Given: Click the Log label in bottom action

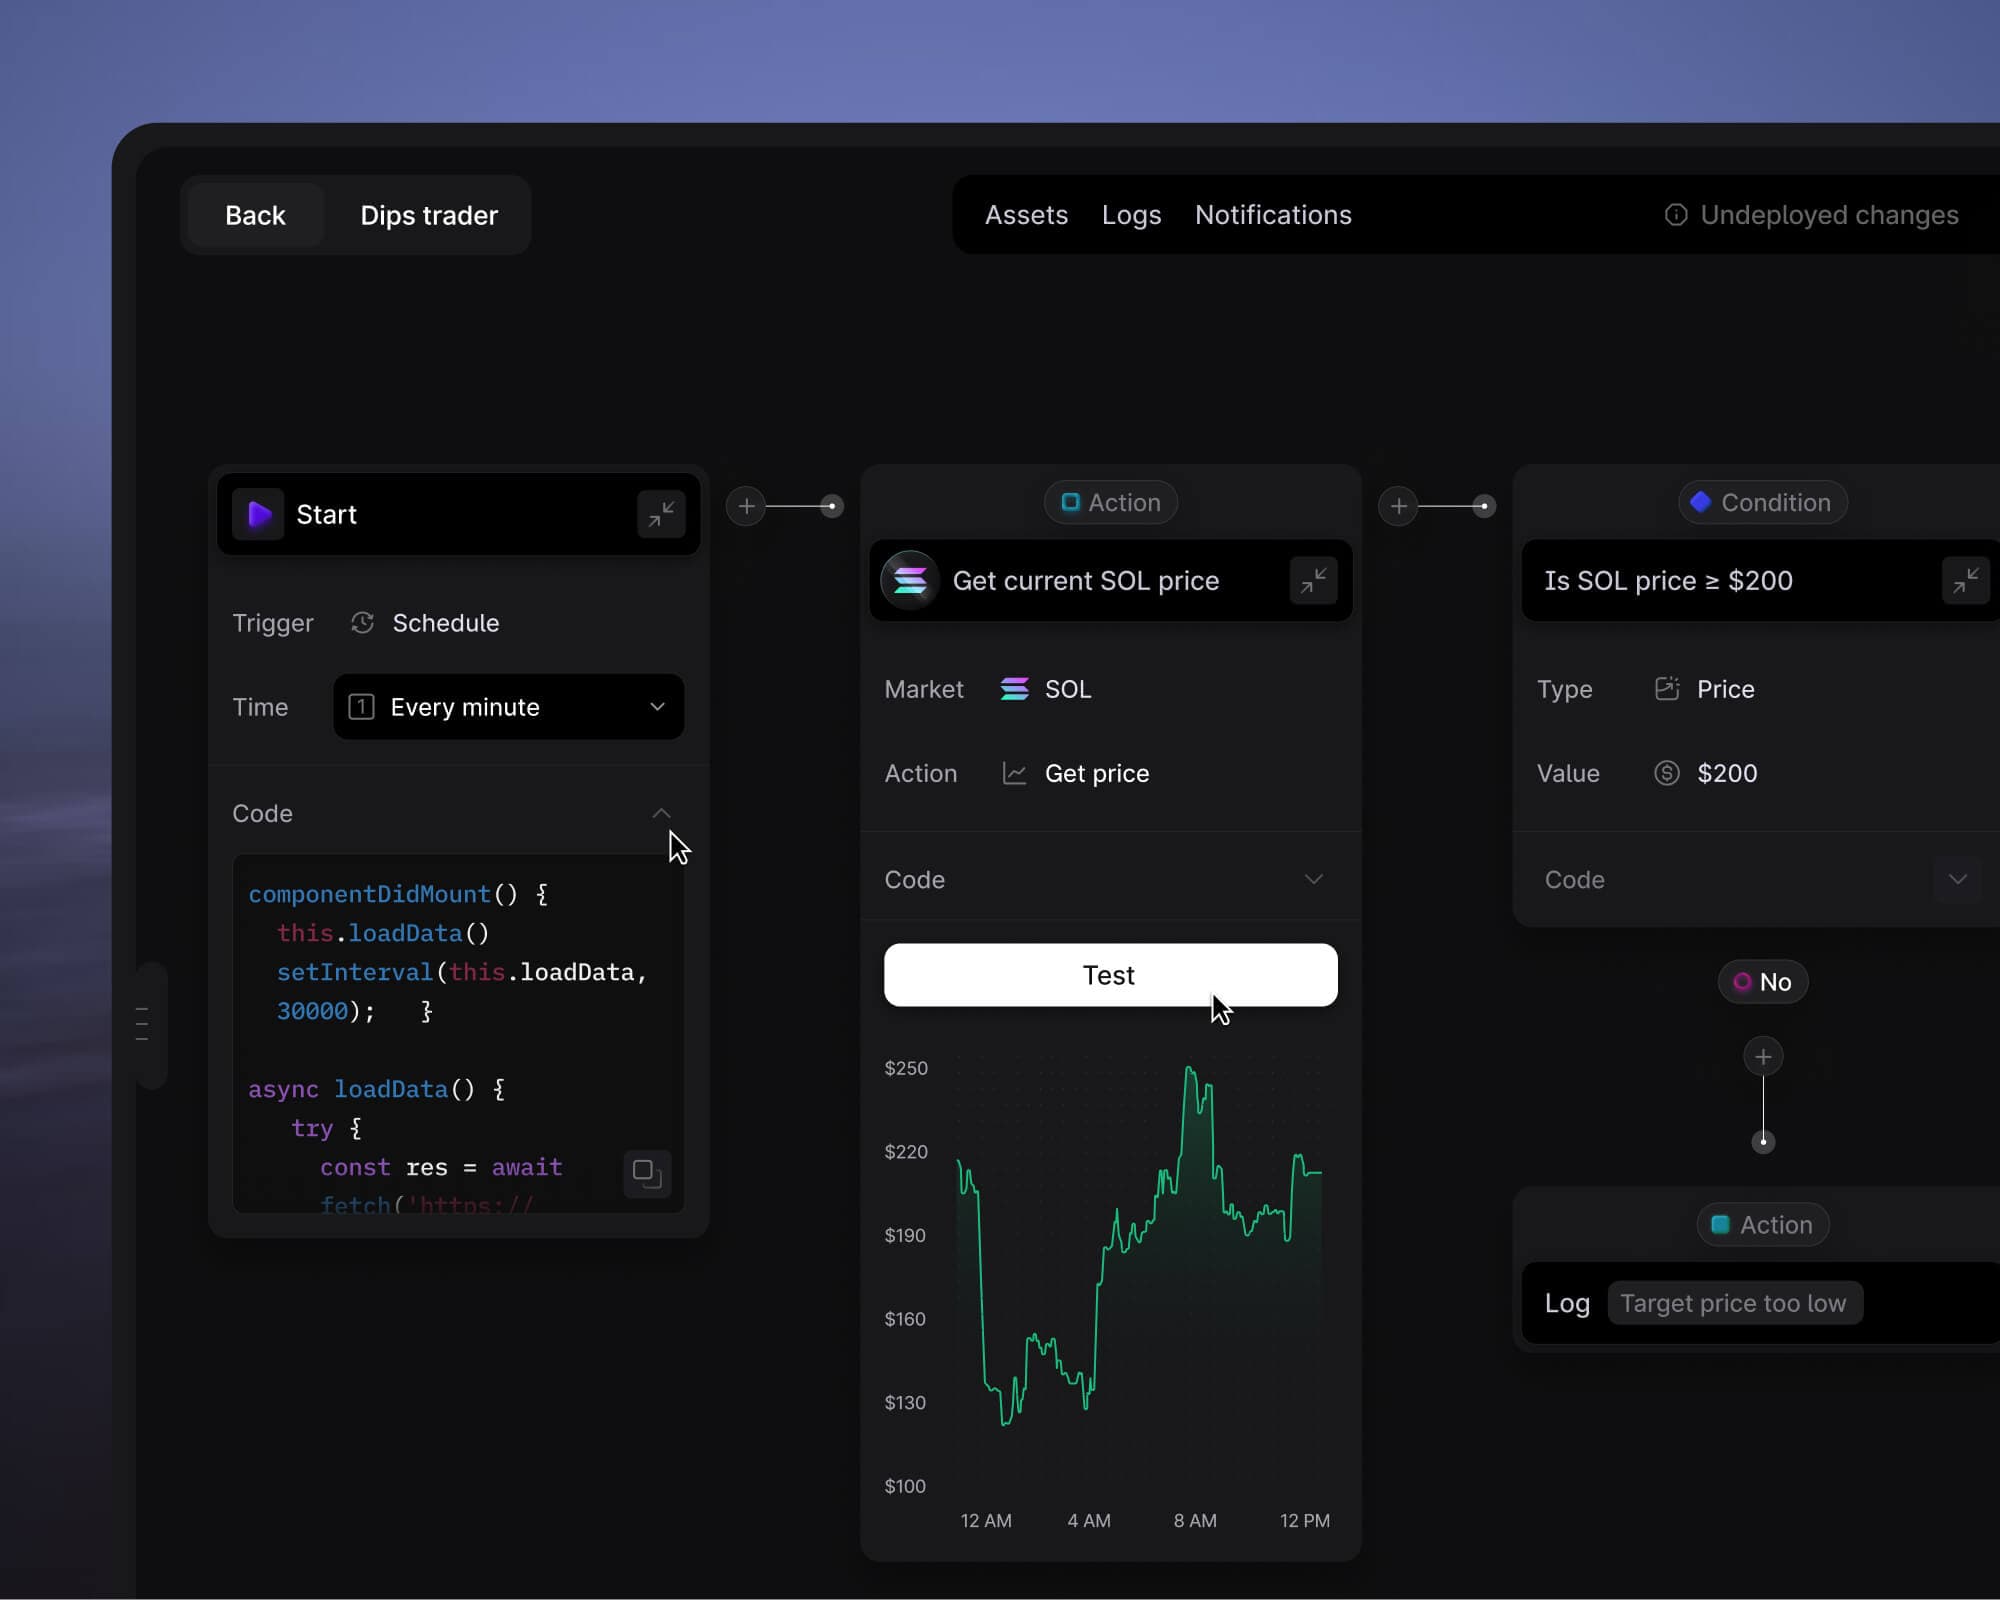Looking at the screenshot, I should pyautogui.click(x=1567, y=1303).
